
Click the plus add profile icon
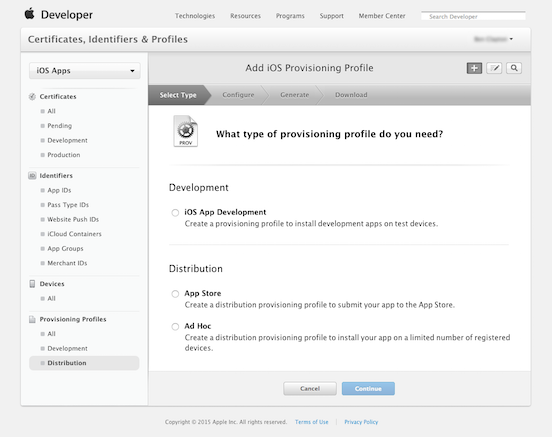coord(474,68)
